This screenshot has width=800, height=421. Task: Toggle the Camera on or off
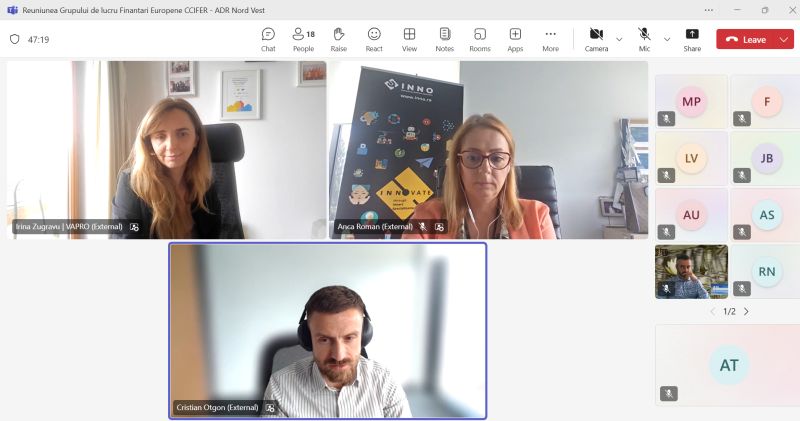pos(596,39)
